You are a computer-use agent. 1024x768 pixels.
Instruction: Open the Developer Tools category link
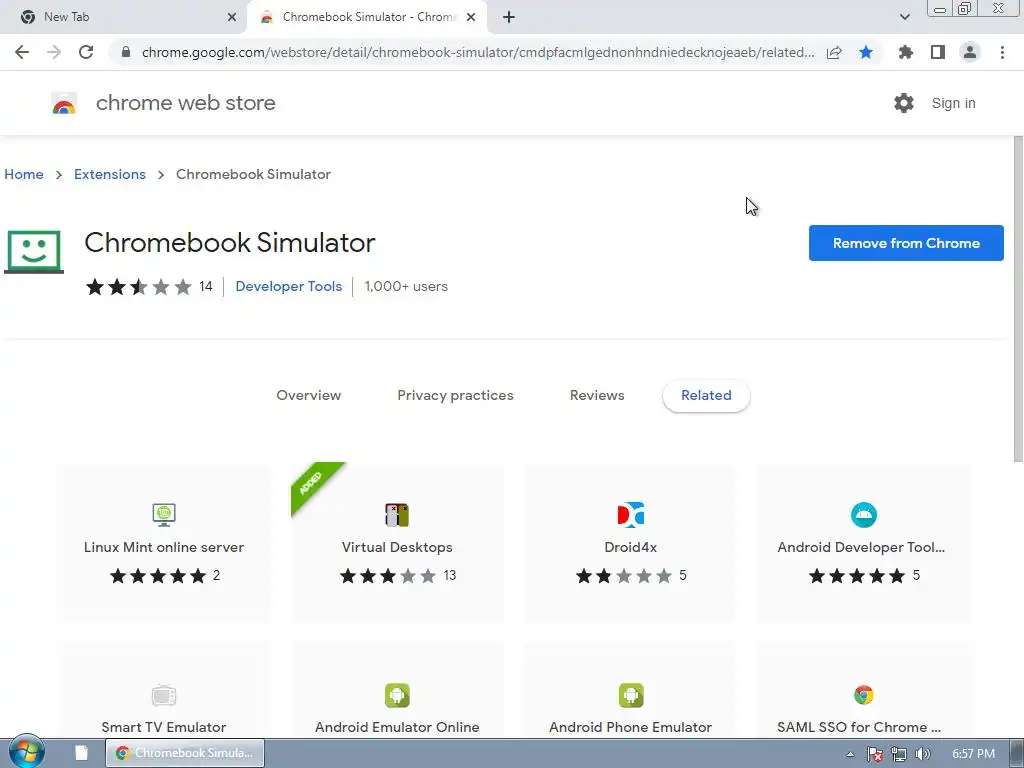point(289,286)
